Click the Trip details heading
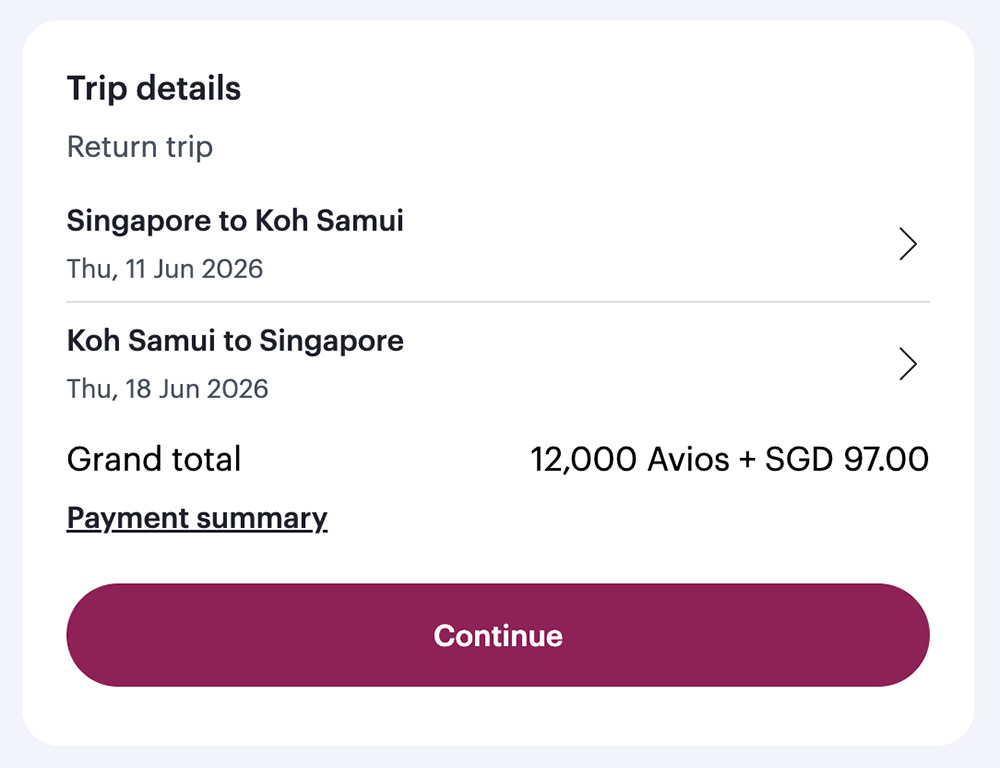 click(x=154, y=88)
